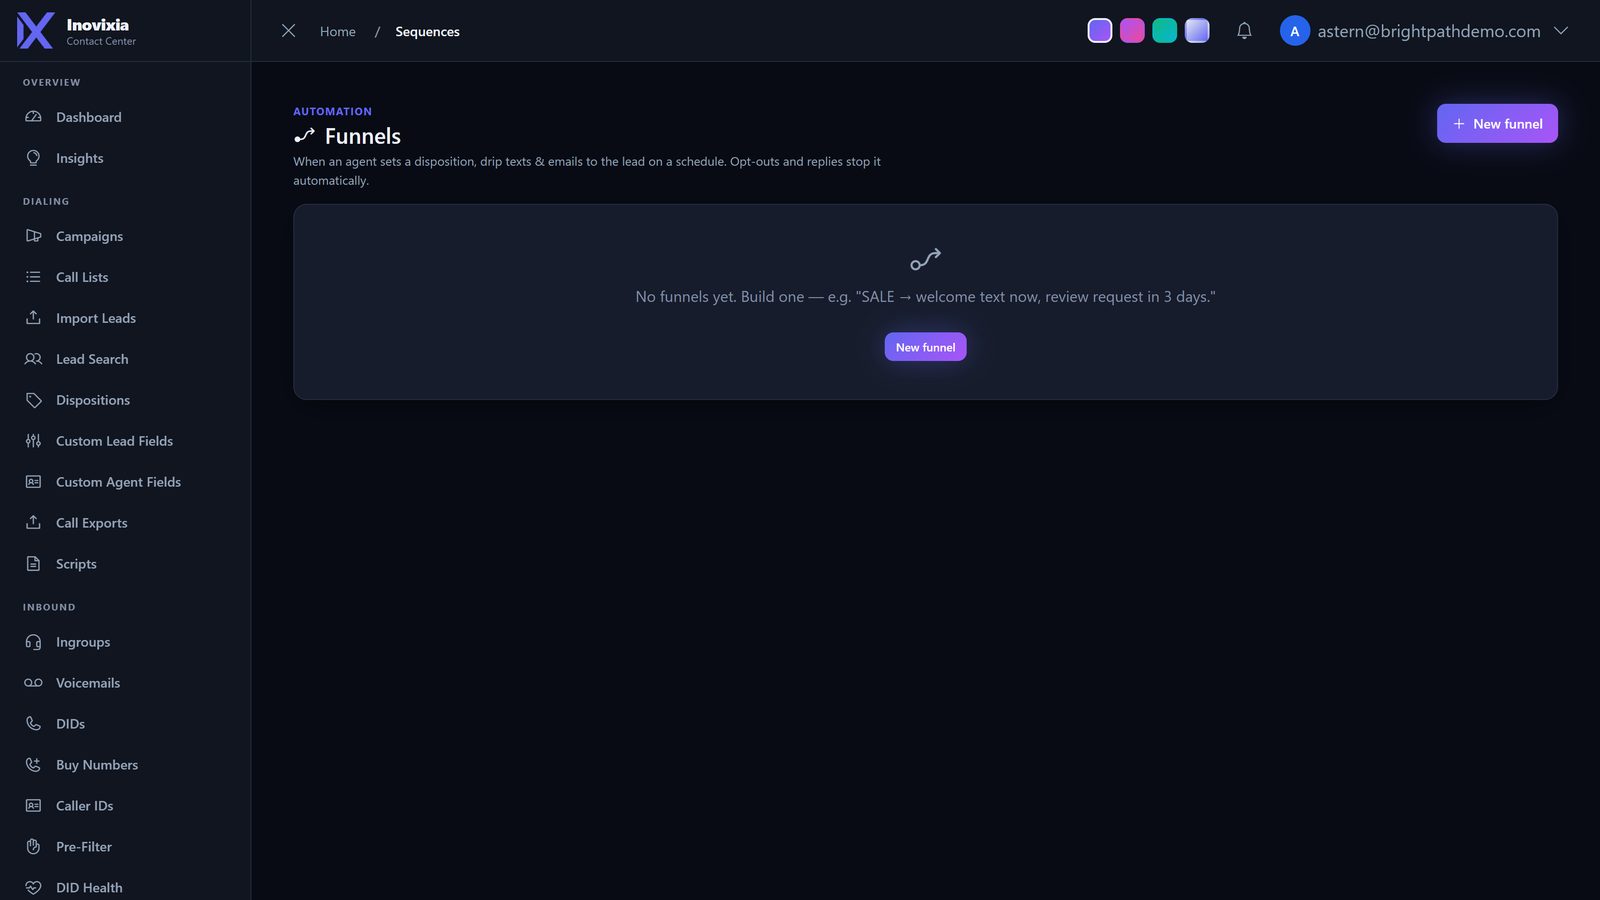The width and height of the screenshot is (1600, 900).
Task: Navigate to Campaigns menu item
Action: click(125, 236)
